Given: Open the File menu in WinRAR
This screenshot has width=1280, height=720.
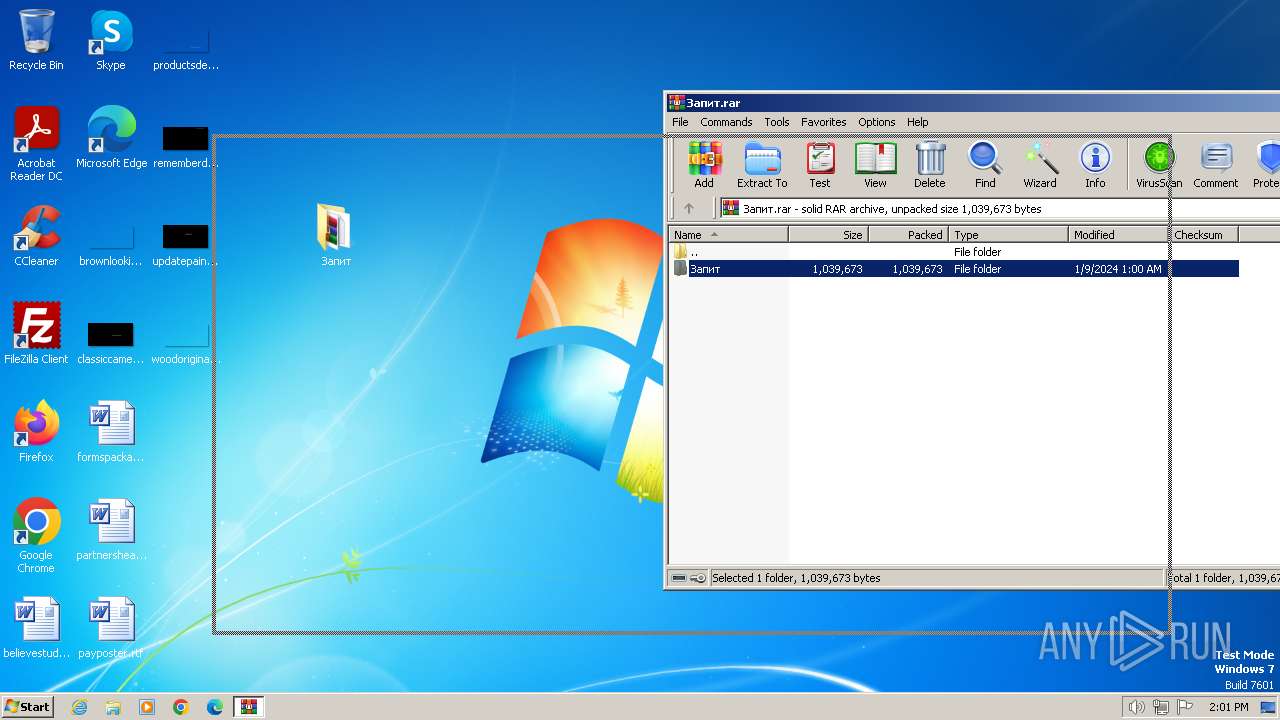Looking at the screenshot, I should pos(680,122).
